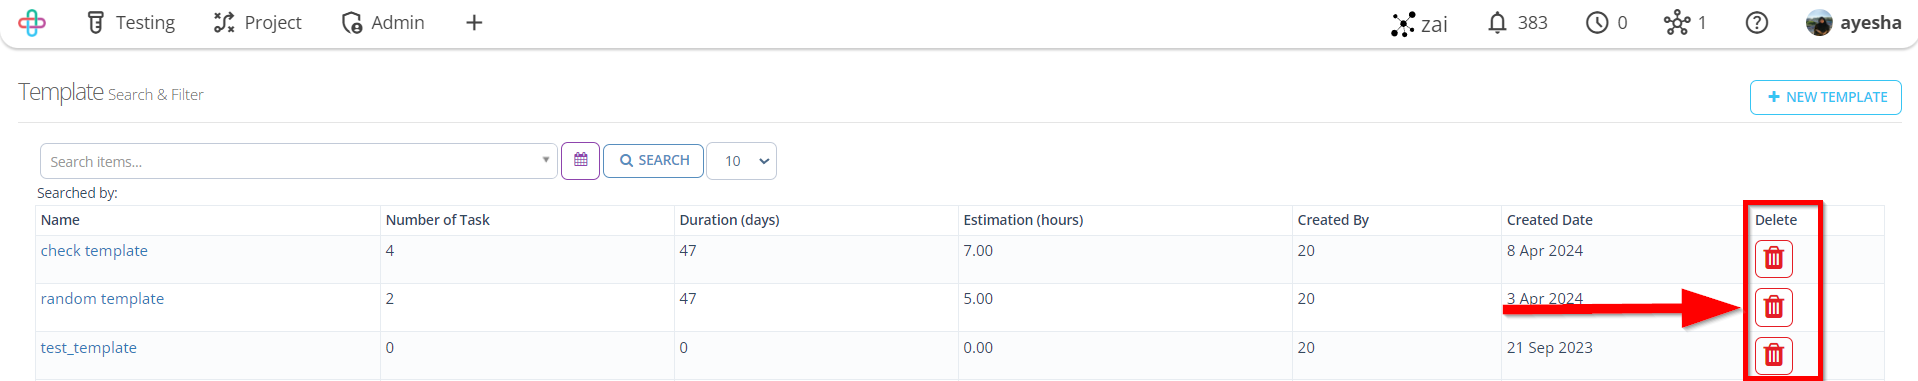Open the help question mark icon

pyautogui.click(x=1757, y=22)
